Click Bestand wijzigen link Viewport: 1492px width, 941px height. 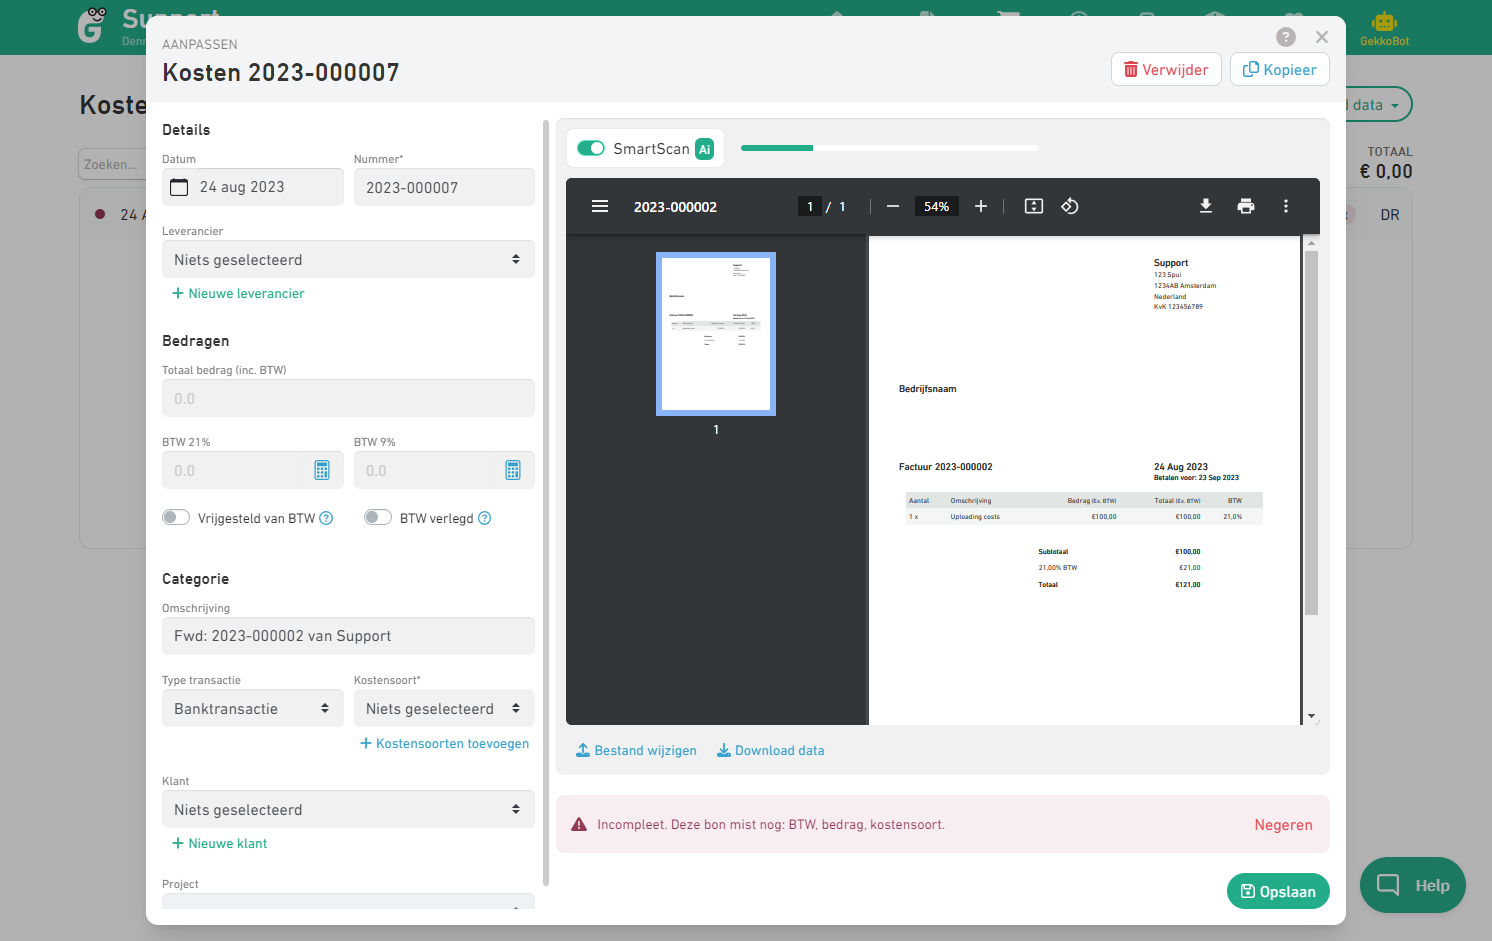(x=636, y=750)
